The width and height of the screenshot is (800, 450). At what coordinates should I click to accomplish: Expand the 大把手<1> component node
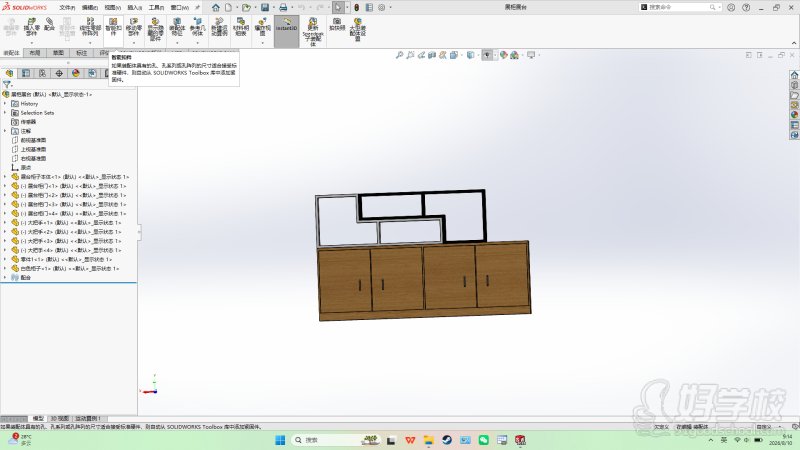(x=5, y=222)
